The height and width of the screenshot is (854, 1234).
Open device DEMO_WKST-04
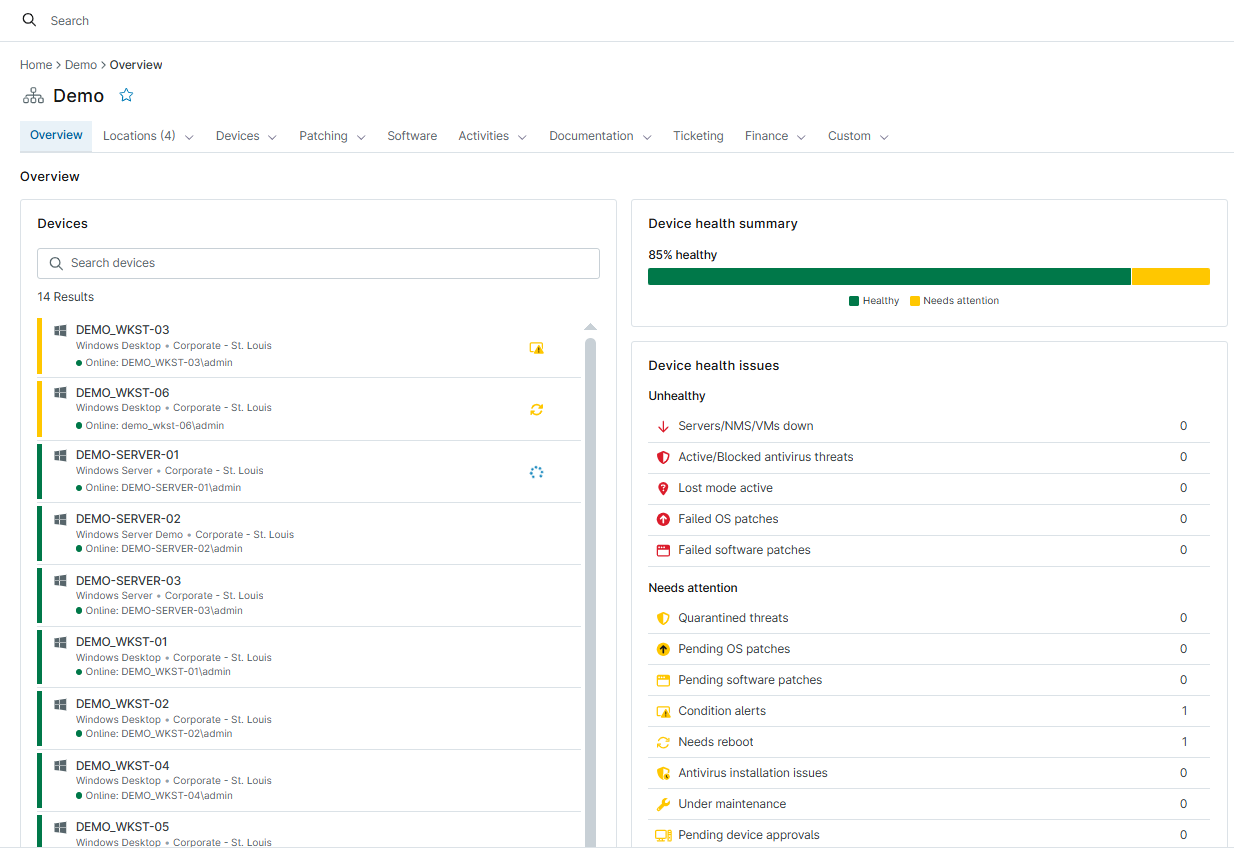tap(123, 766)
